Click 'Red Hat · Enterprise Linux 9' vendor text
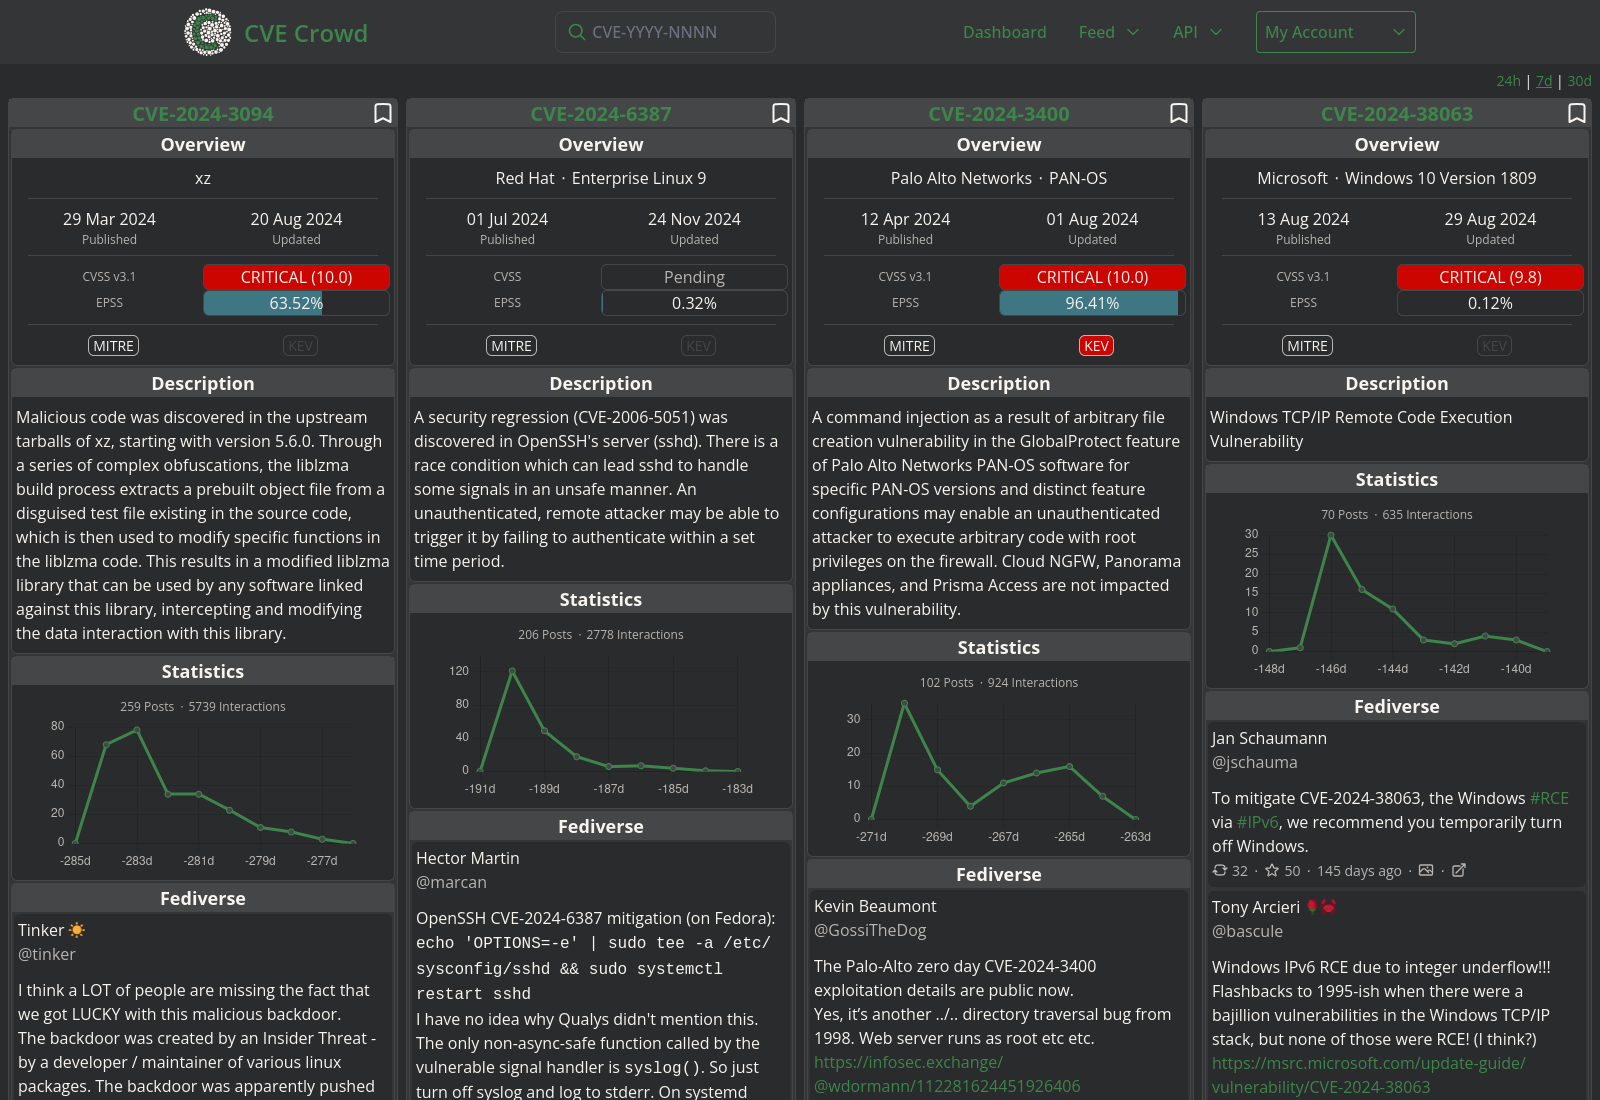 tap(601, 178)
